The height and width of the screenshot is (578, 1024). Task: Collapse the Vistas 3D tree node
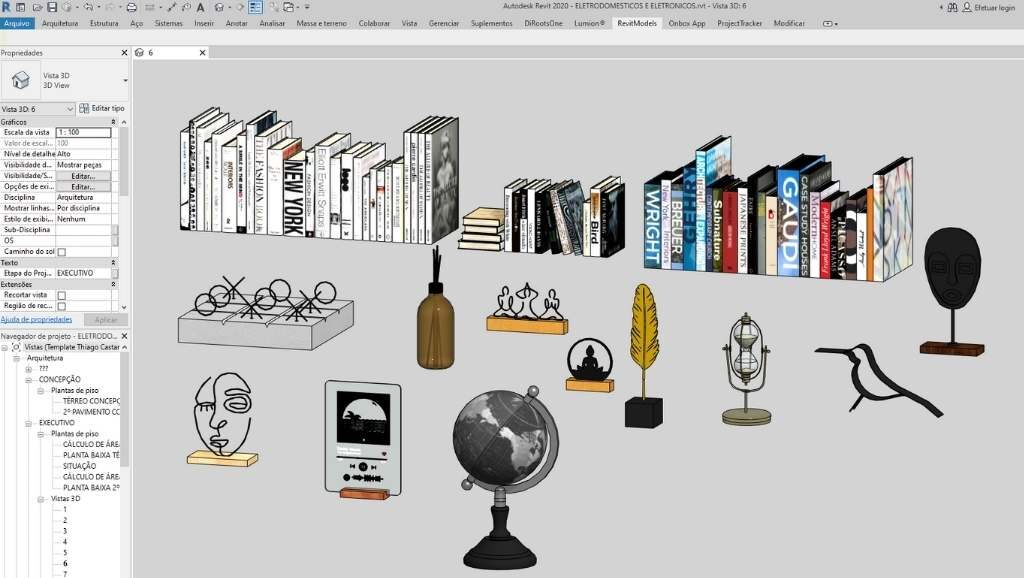(41, 498)
